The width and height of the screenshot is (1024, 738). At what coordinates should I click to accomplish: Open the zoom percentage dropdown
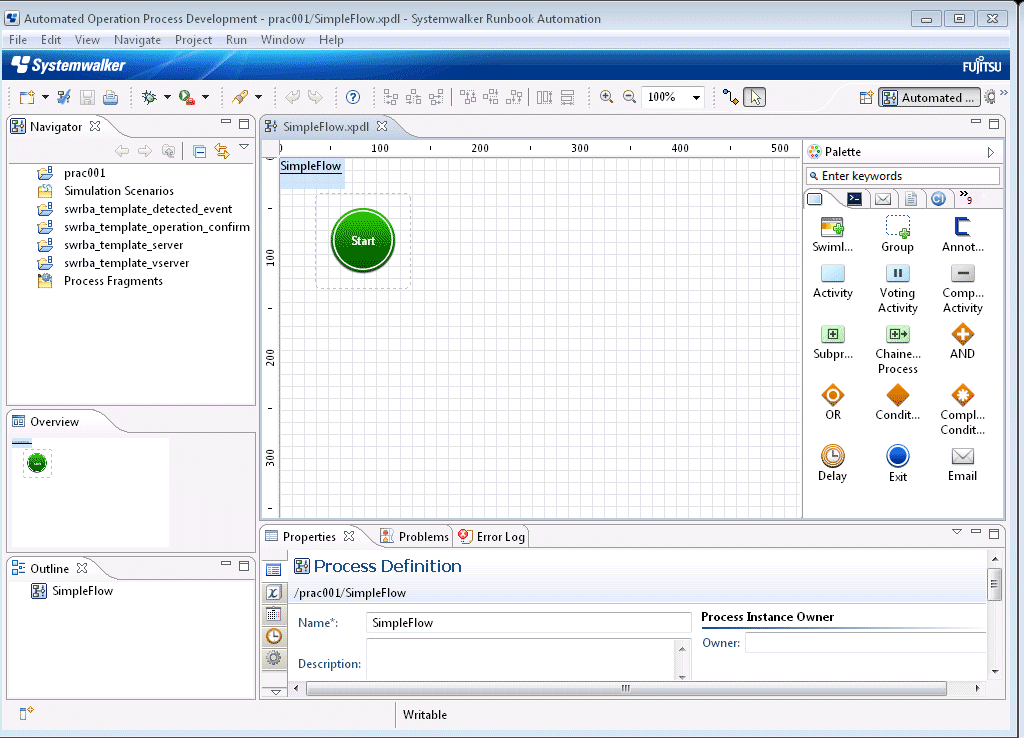point(696,97)
